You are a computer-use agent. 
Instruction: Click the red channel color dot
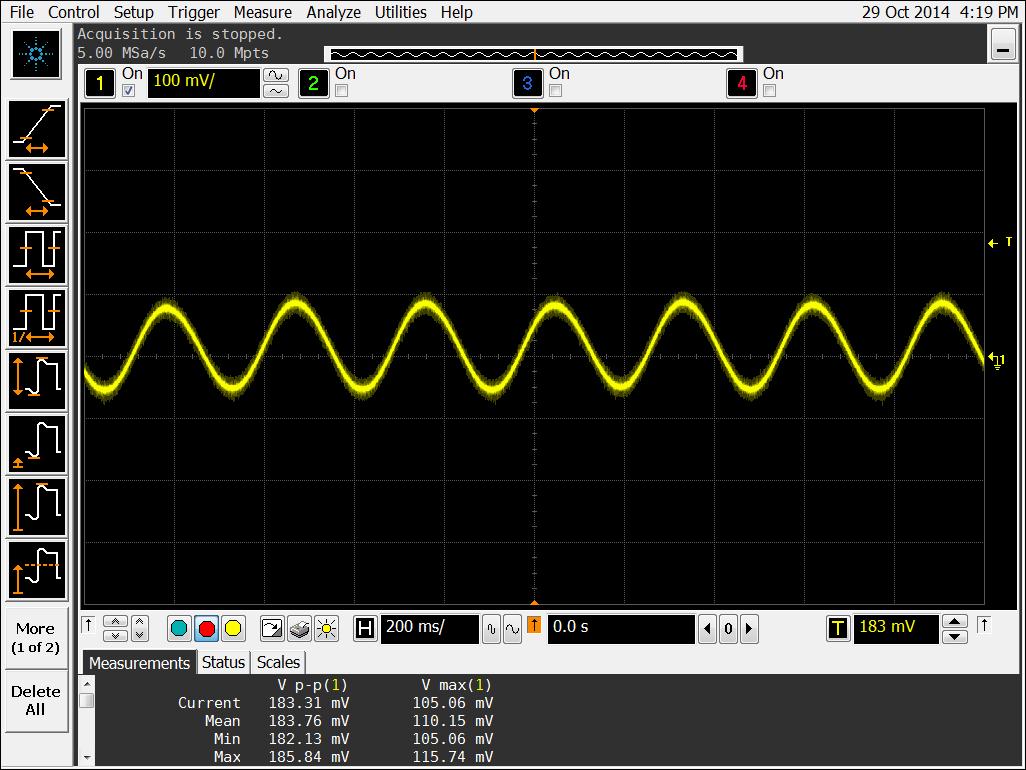pyautogui.click(x=207, y=628)
